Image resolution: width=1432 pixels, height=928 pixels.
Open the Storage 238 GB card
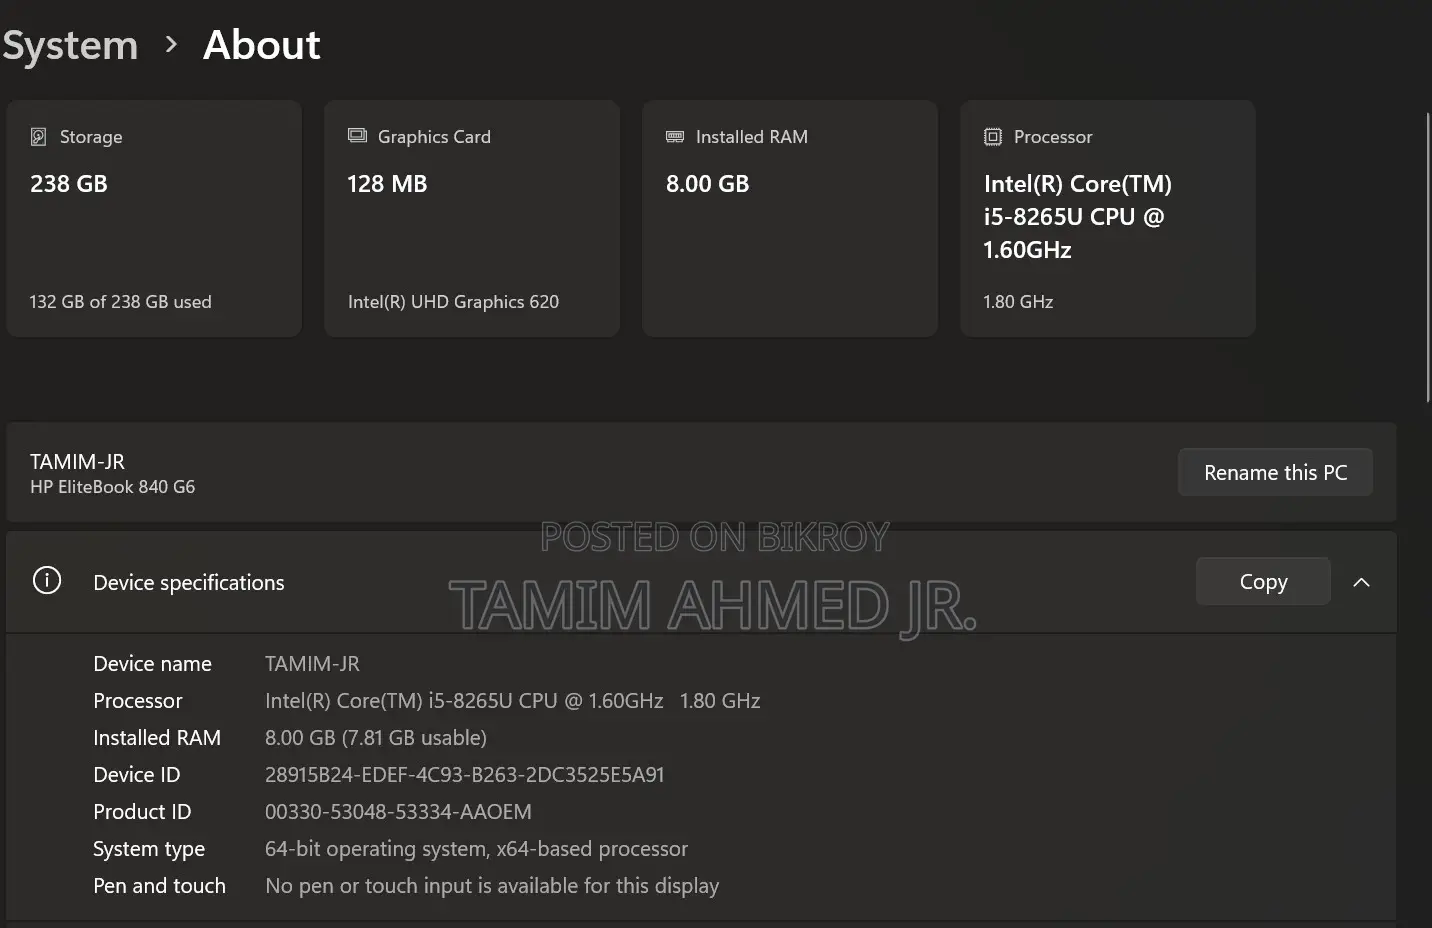154,218
